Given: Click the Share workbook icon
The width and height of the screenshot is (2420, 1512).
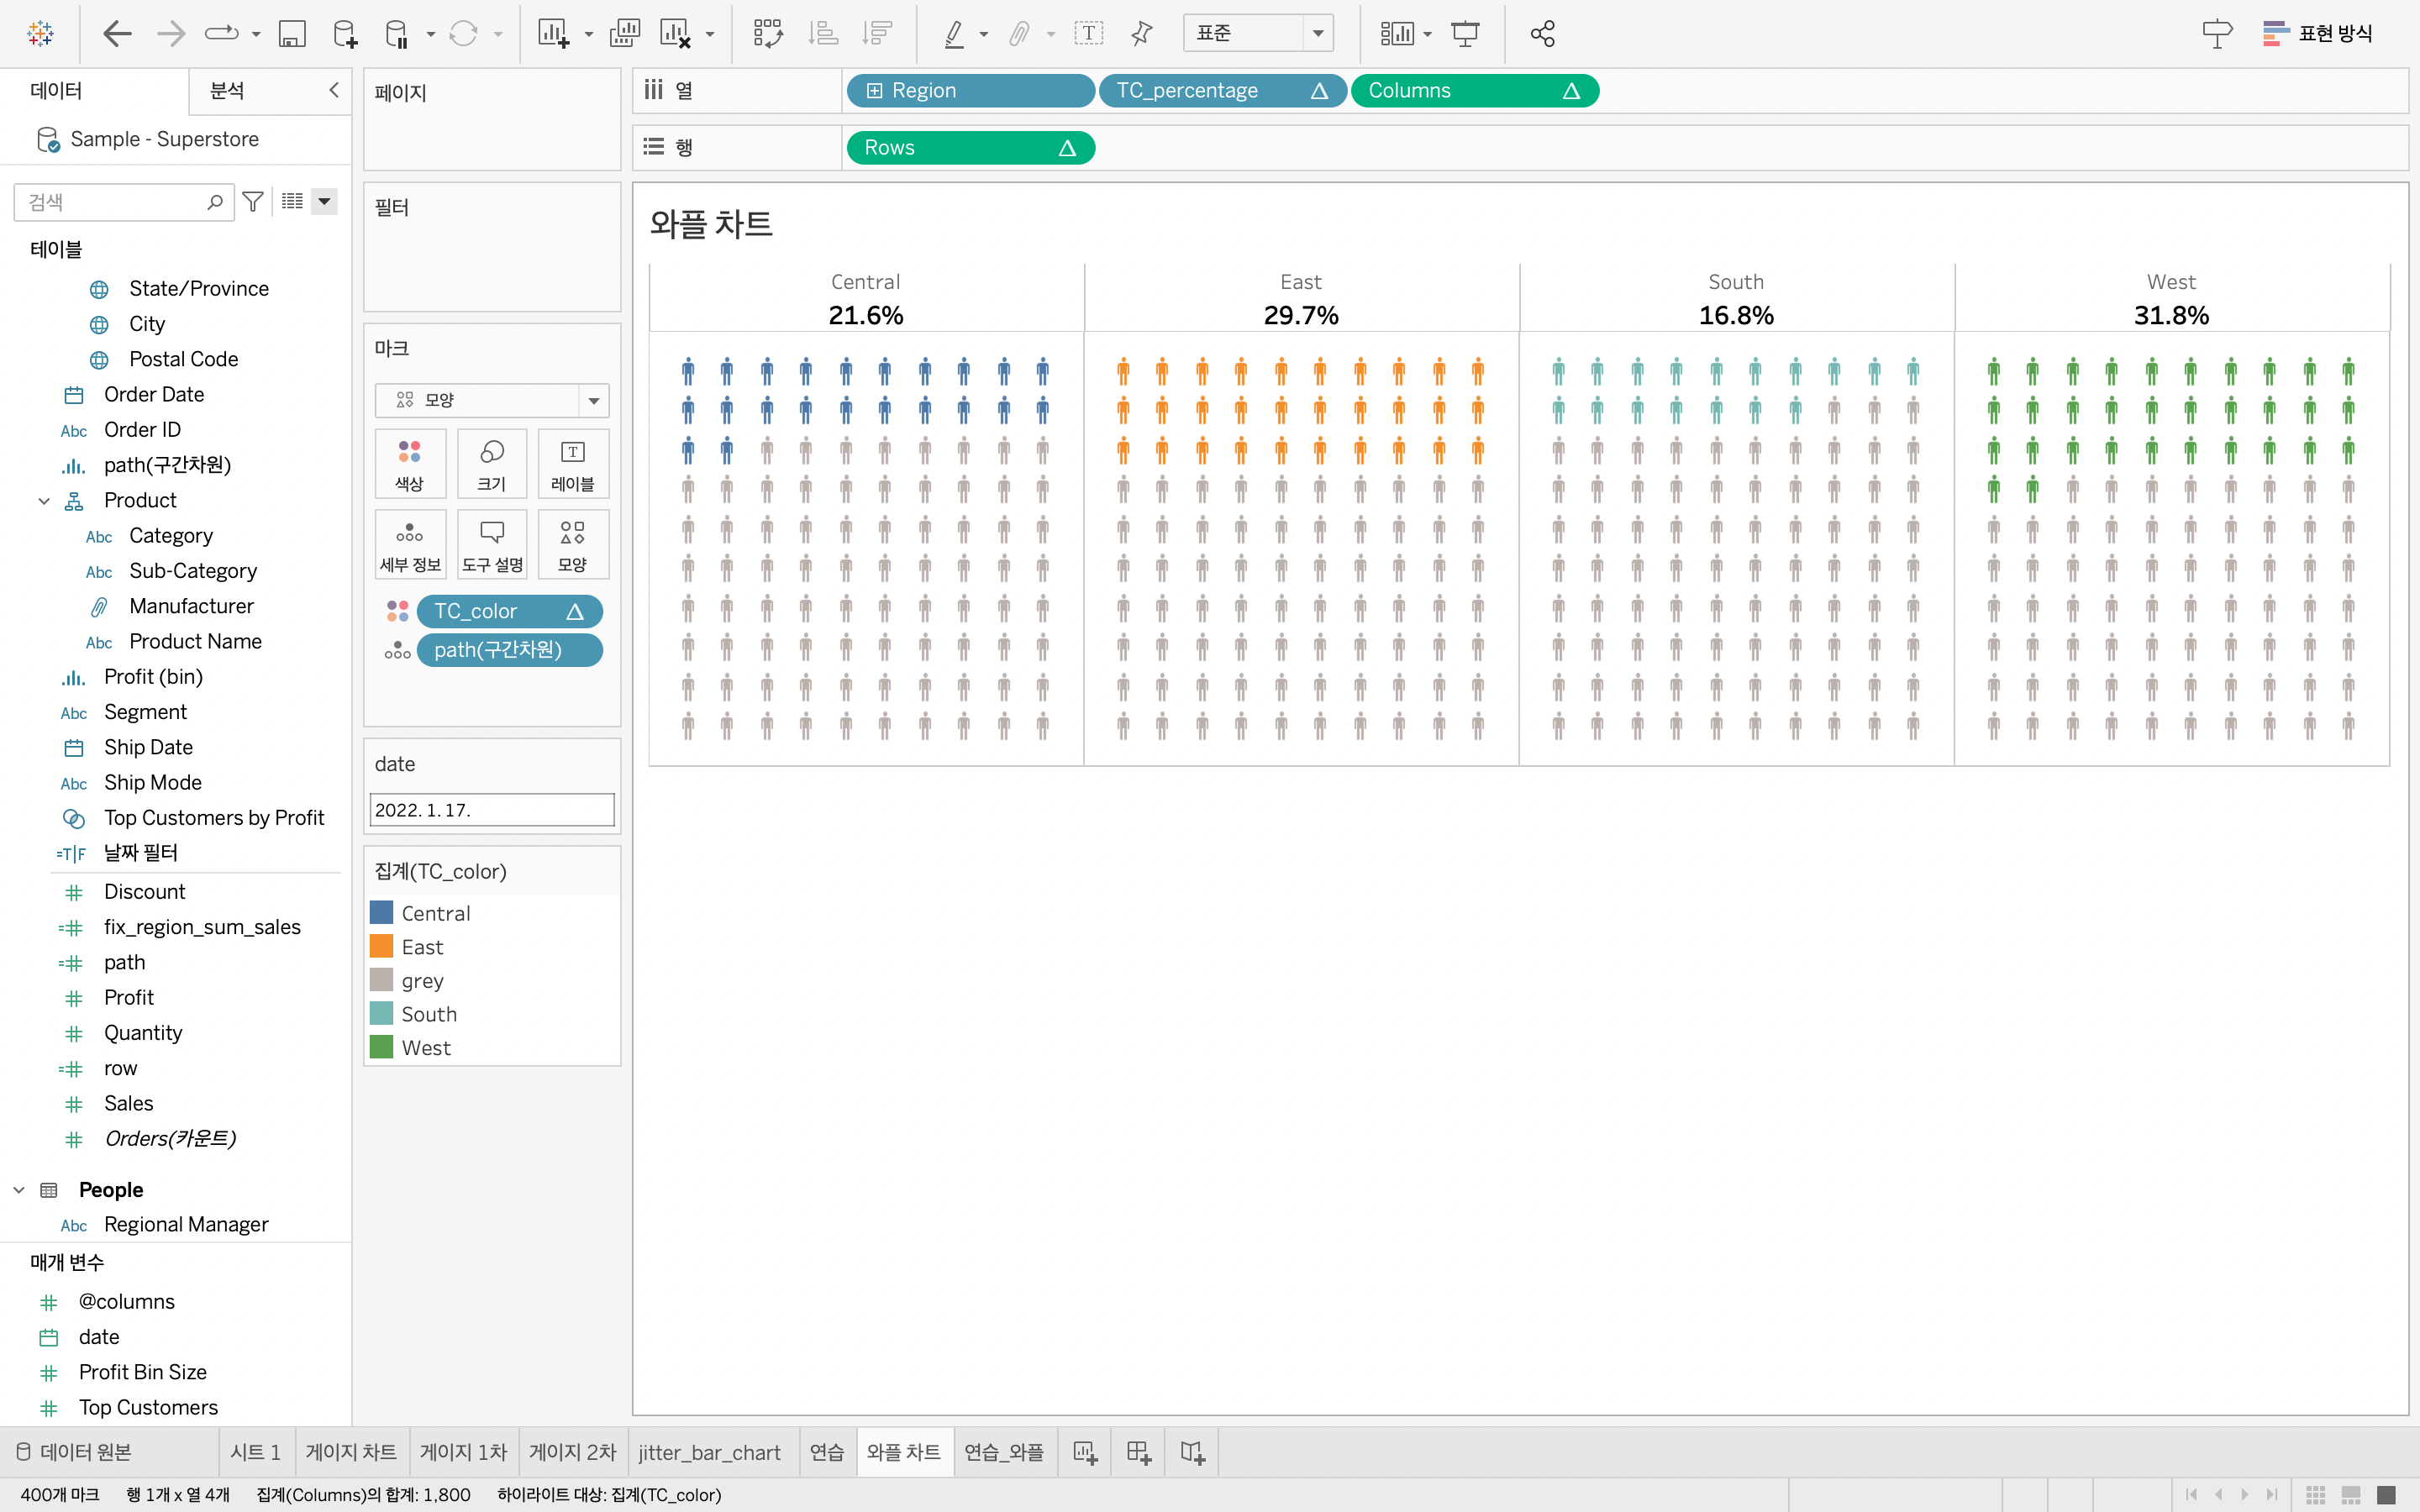Looking at the screenshot, I should click(x=1542, y=34).
